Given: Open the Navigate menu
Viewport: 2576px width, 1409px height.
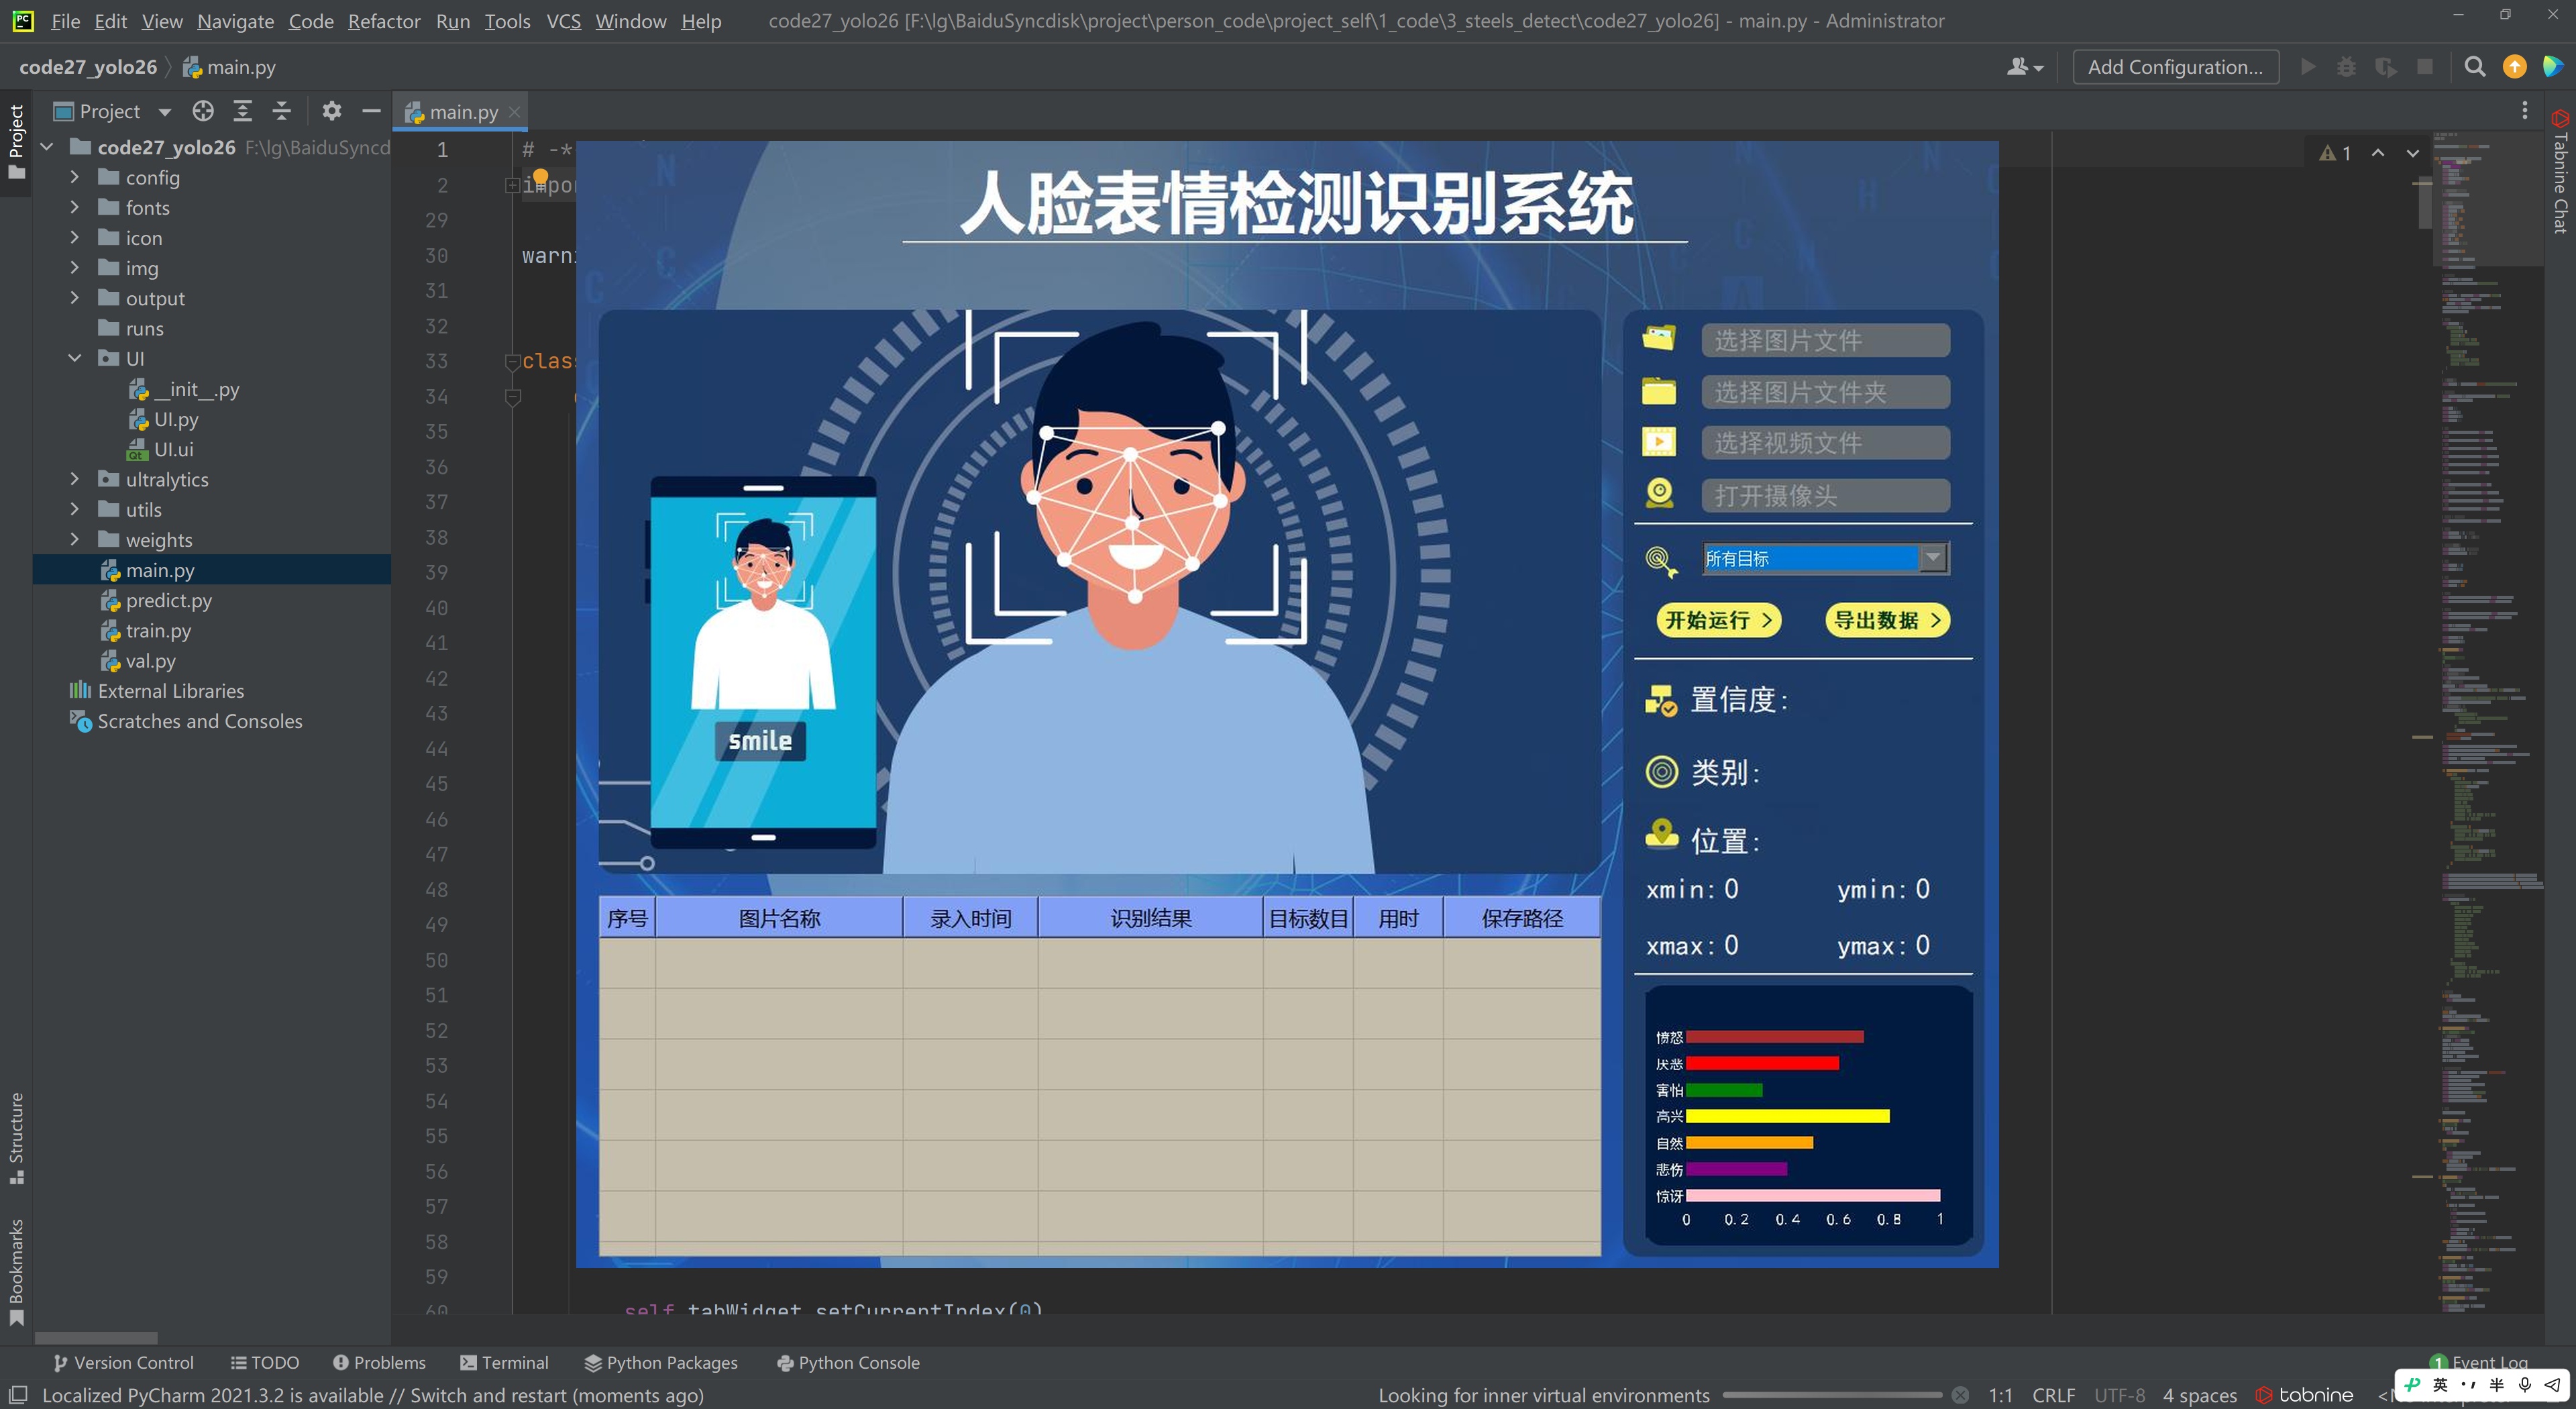Looking at the screenshot, I should [235, 21].
